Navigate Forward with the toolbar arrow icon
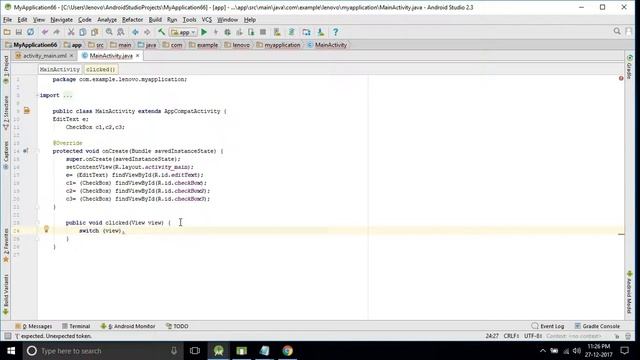This screenshot has height=360, width=640. click(x=147, y=32)
